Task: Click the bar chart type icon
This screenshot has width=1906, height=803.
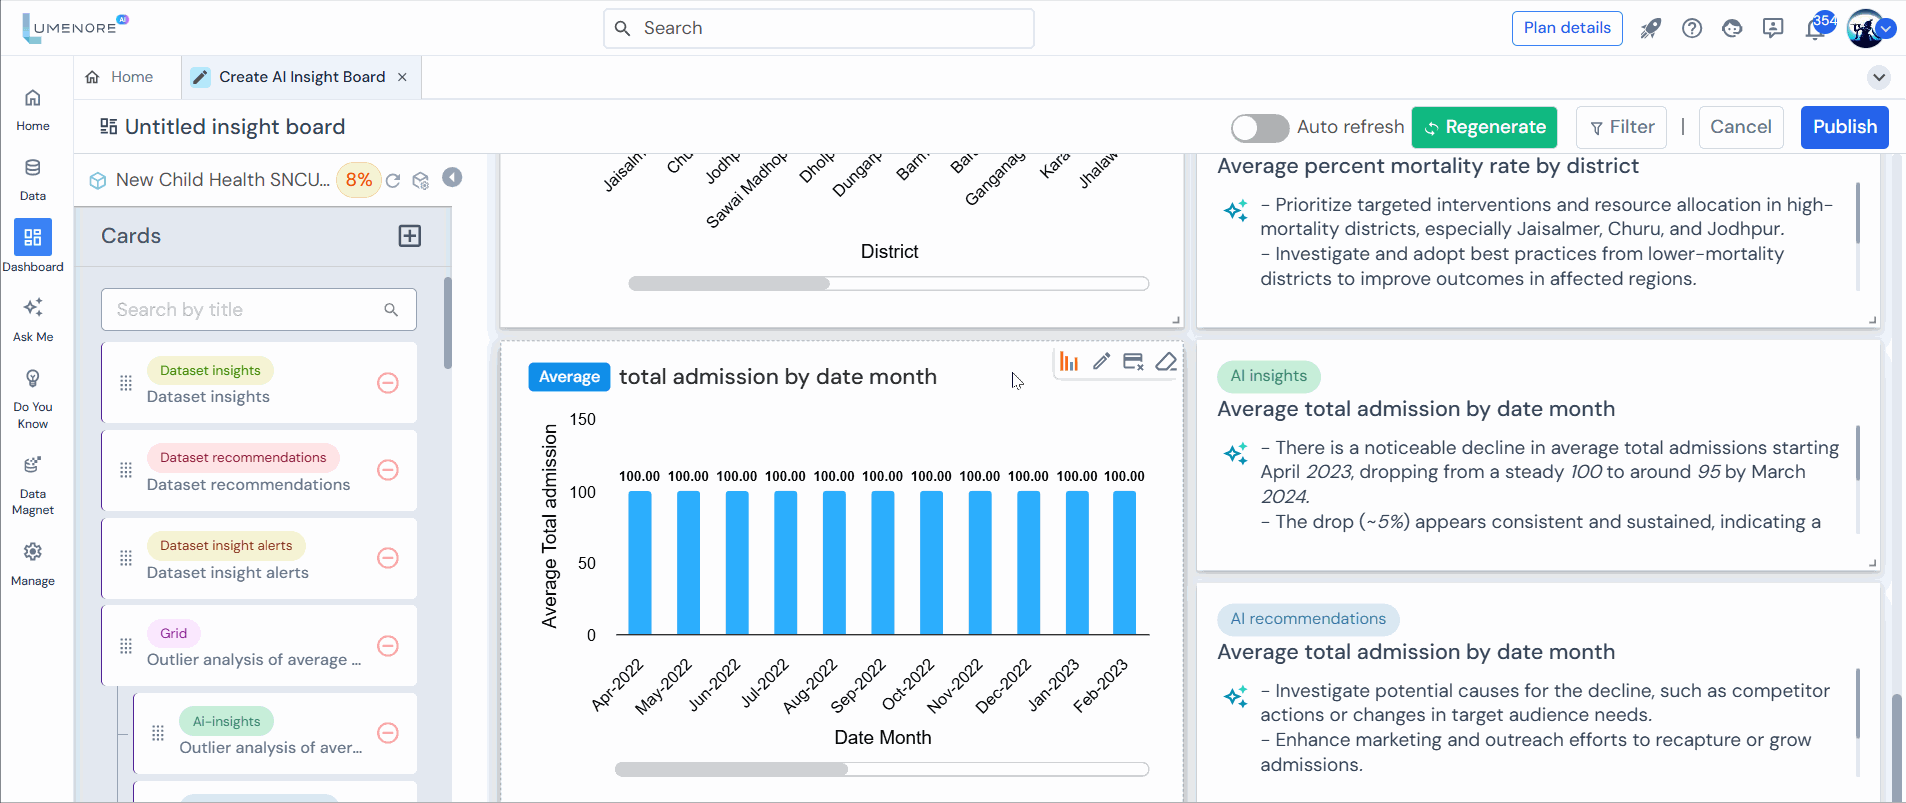Action: [x=1069, y=362]
